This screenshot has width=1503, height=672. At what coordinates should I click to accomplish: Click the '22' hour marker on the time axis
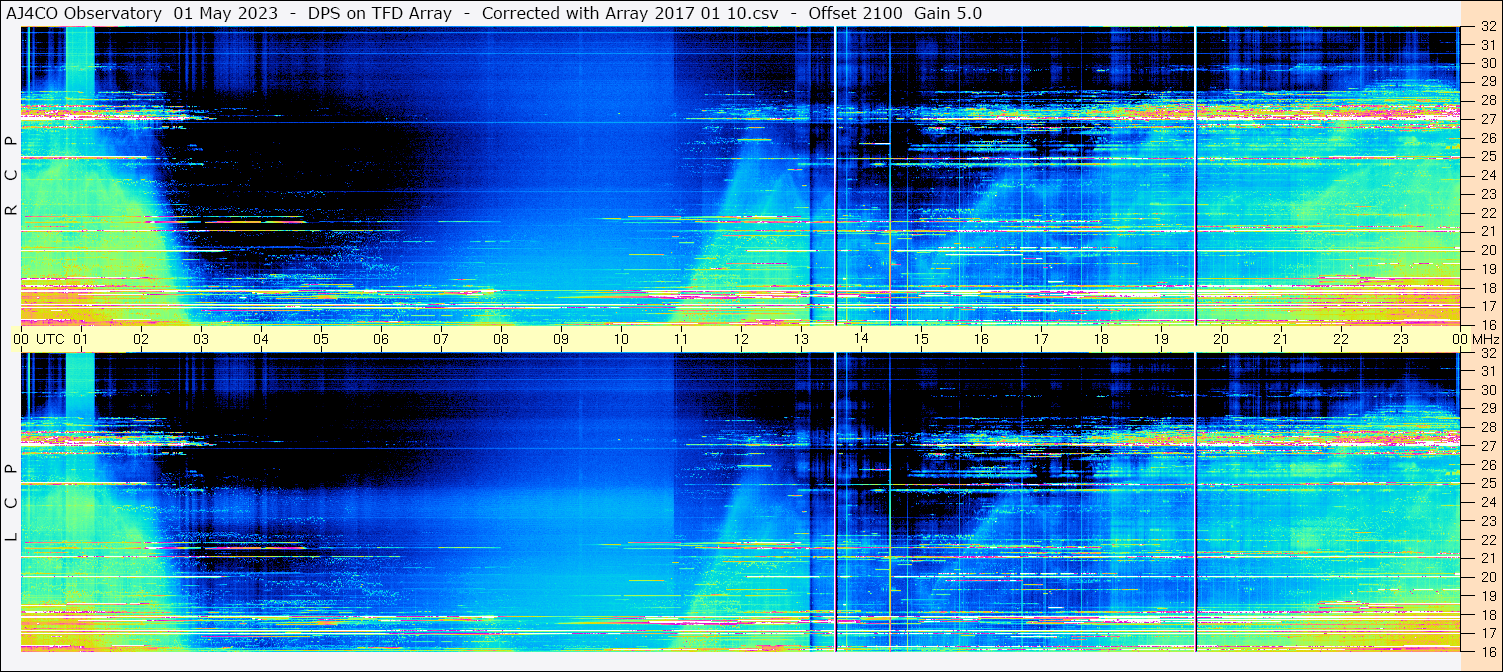[x=1341, y=339]
